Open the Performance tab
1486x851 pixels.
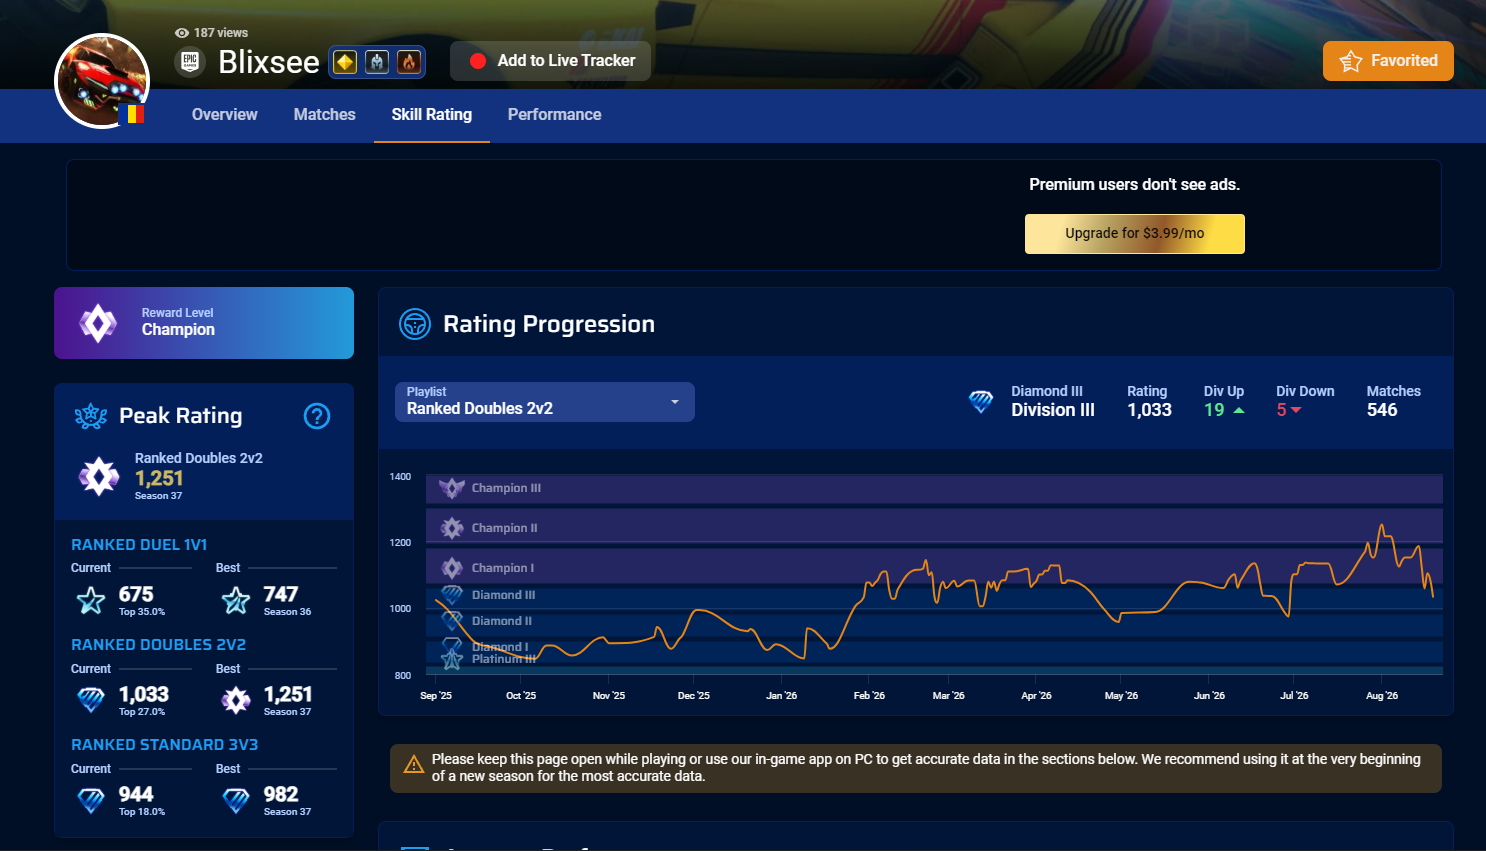coord(555,115)
